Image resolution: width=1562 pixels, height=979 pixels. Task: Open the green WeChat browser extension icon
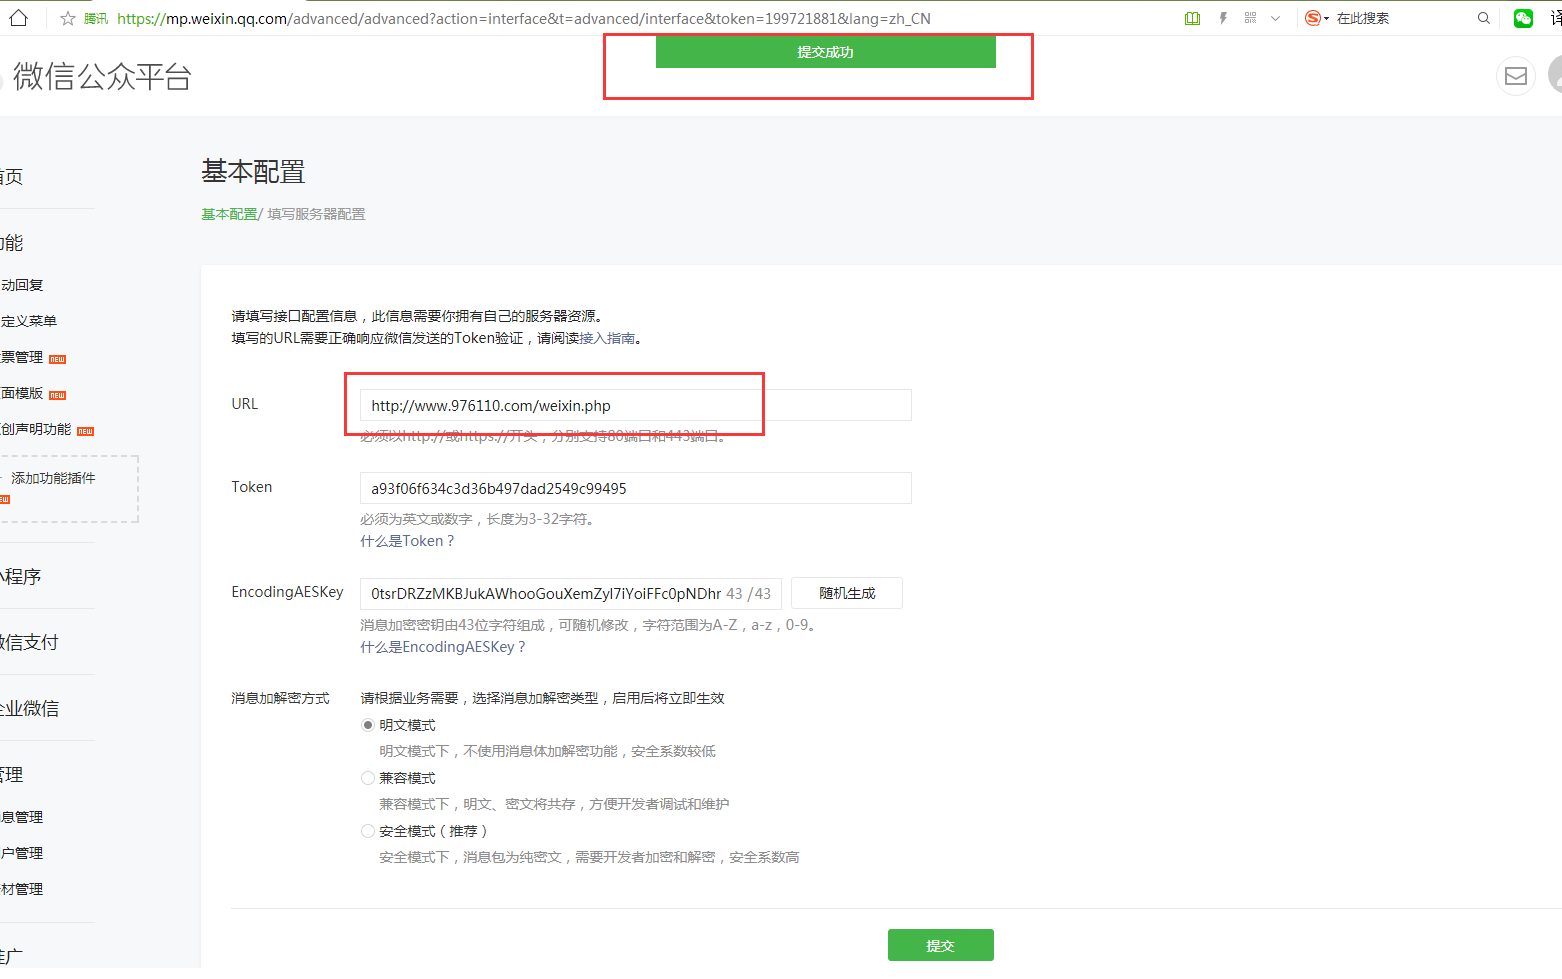[1523, 18]
